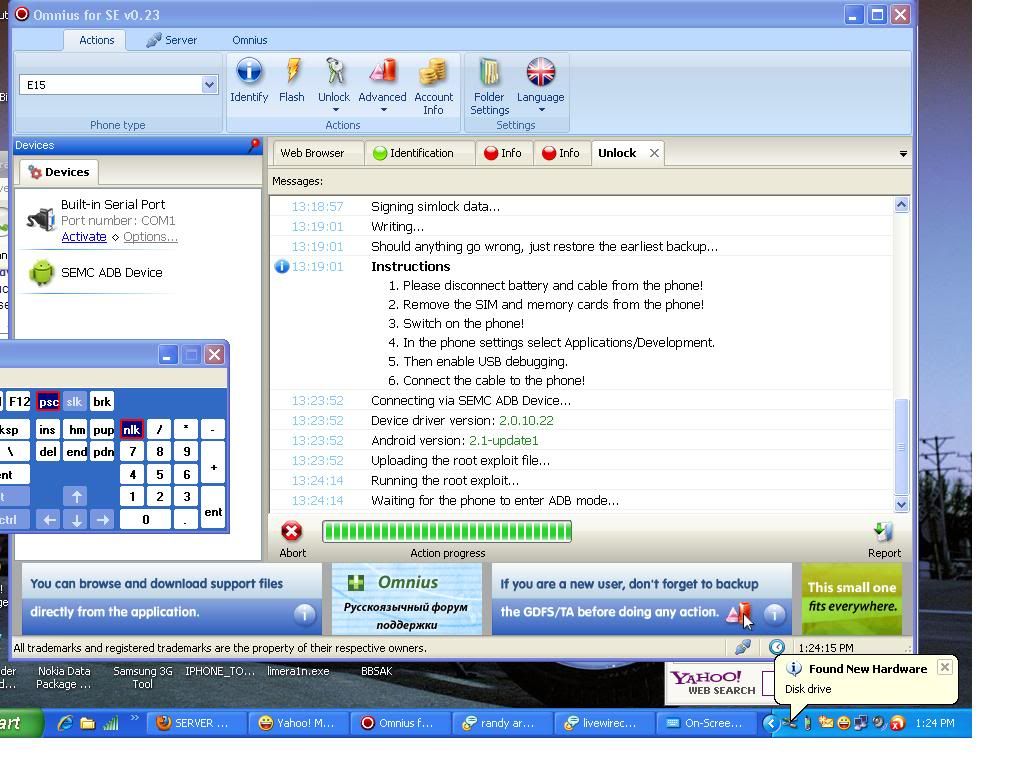1024x768 pixels.
Task: Toggle the psc key on keyboard
Action: click(48, 401)
